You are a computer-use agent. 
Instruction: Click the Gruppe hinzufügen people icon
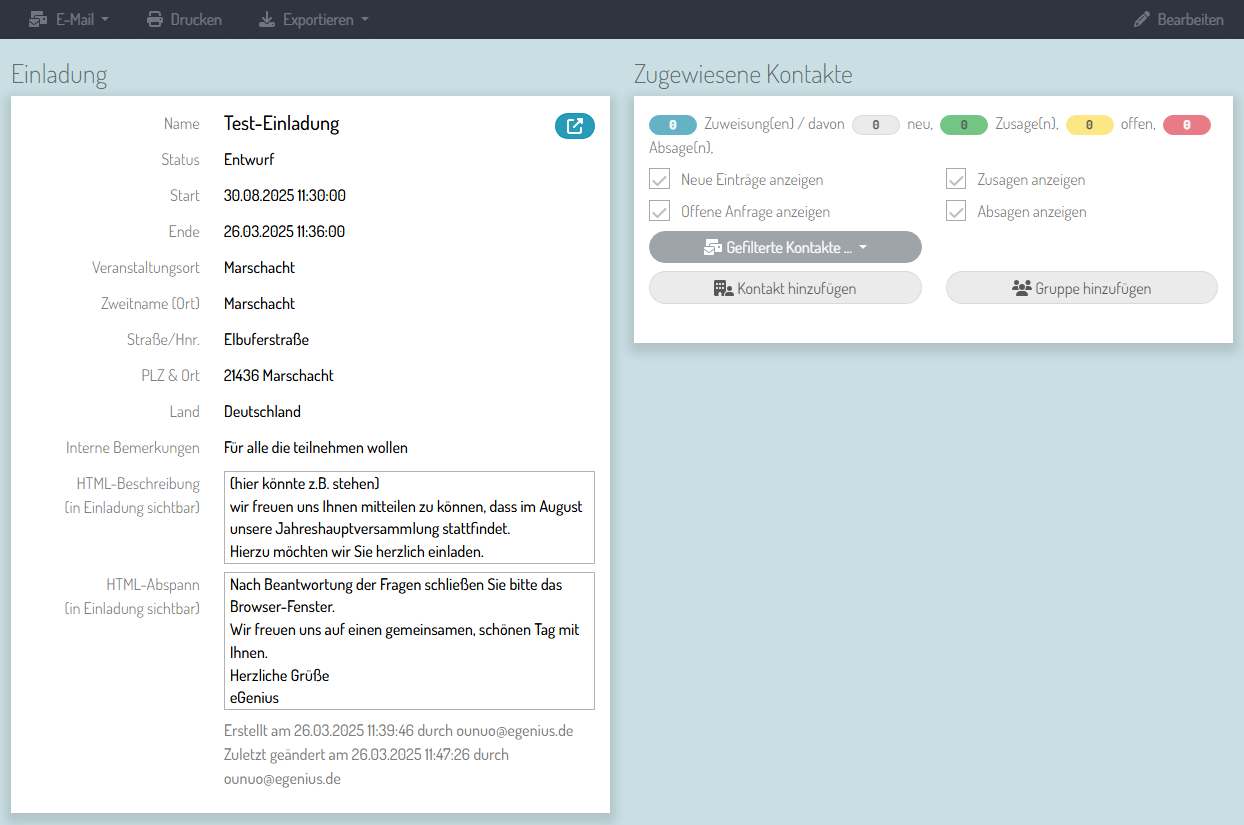pyautogui.click(x=1021, y=288)
